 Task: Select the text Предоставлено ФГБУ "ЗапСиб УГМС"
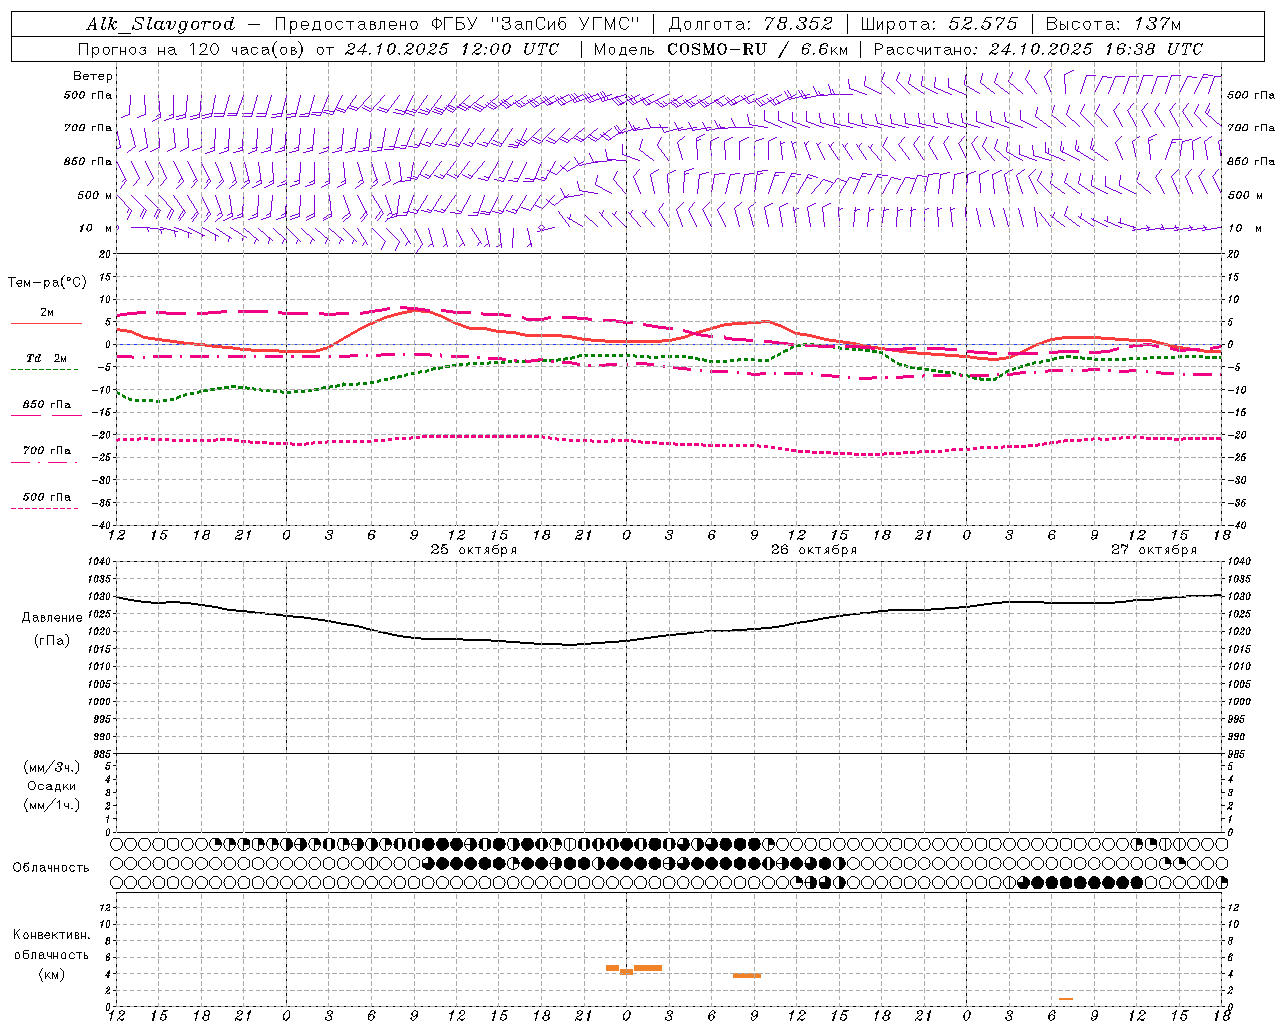pyautogui.click(x=456, y=24)
